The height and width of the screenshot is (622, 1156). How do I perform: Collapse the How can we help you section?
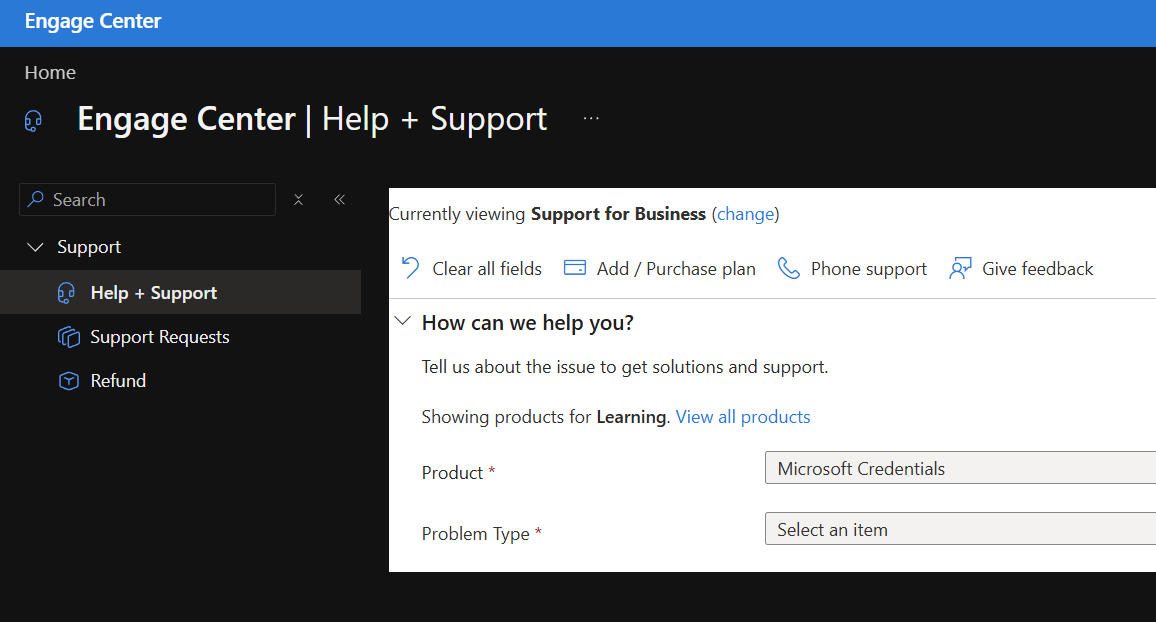pyautogui.click(x=403, y=321)
